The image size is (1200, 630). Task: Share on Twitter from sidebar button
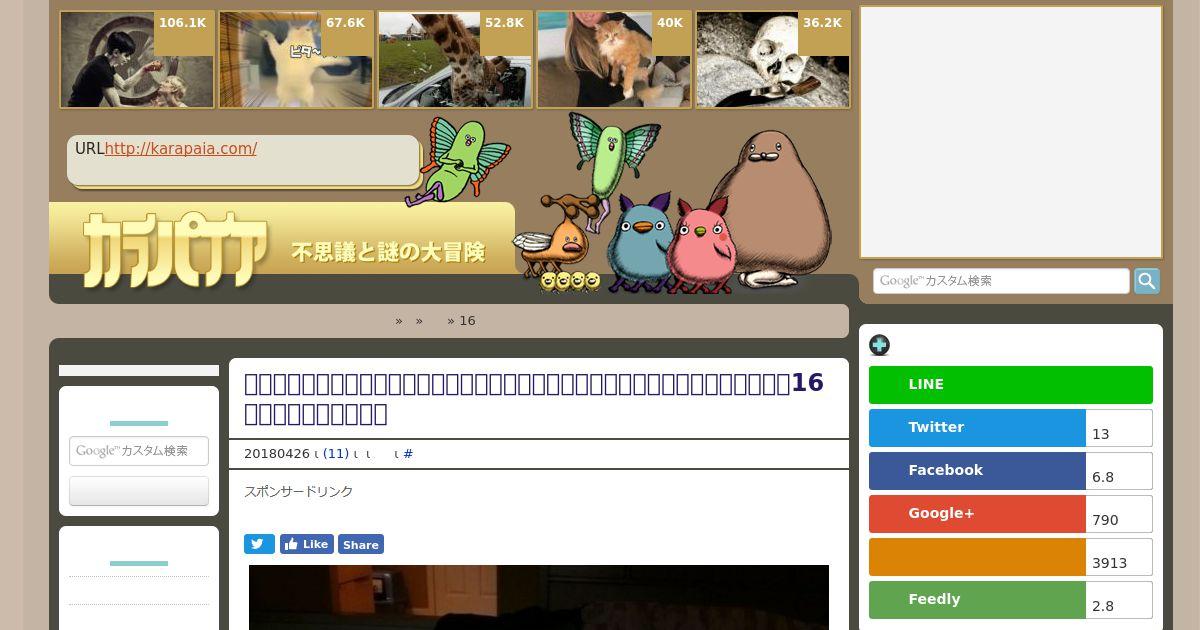coord(977,428)
